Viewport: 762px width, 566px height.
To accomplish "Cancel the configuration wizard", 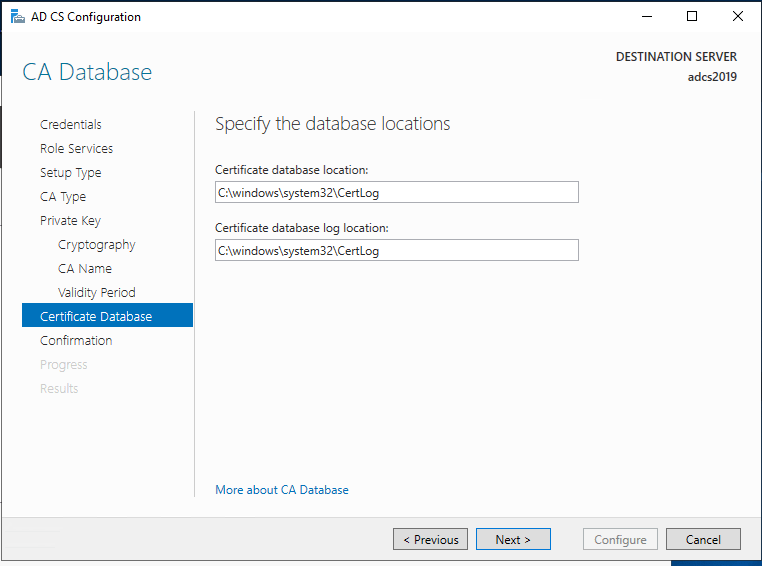I will pyautogui.click(x=703, y=540).
